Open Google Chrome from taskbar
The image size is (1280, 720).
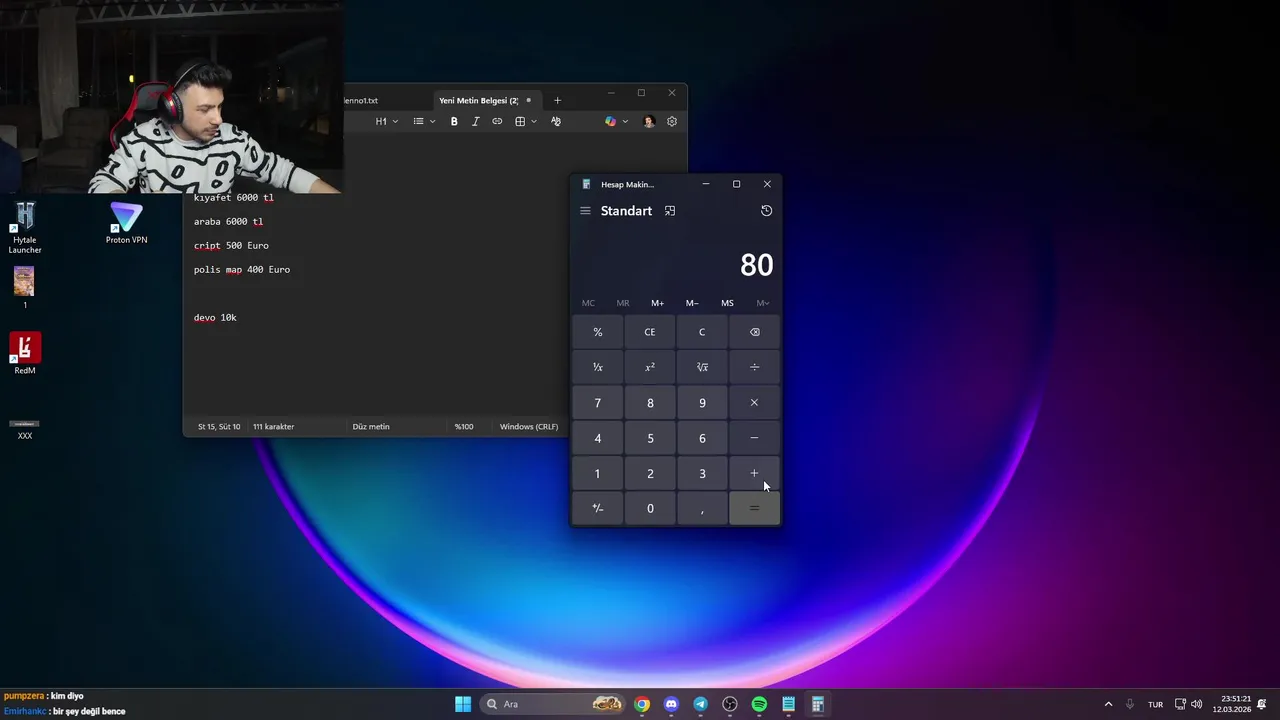pos(642,704)
